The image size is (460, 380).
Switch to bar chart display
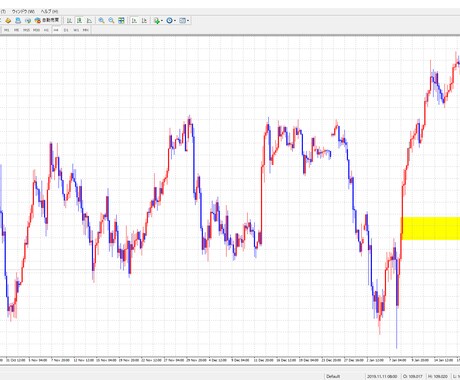[69, 21]
